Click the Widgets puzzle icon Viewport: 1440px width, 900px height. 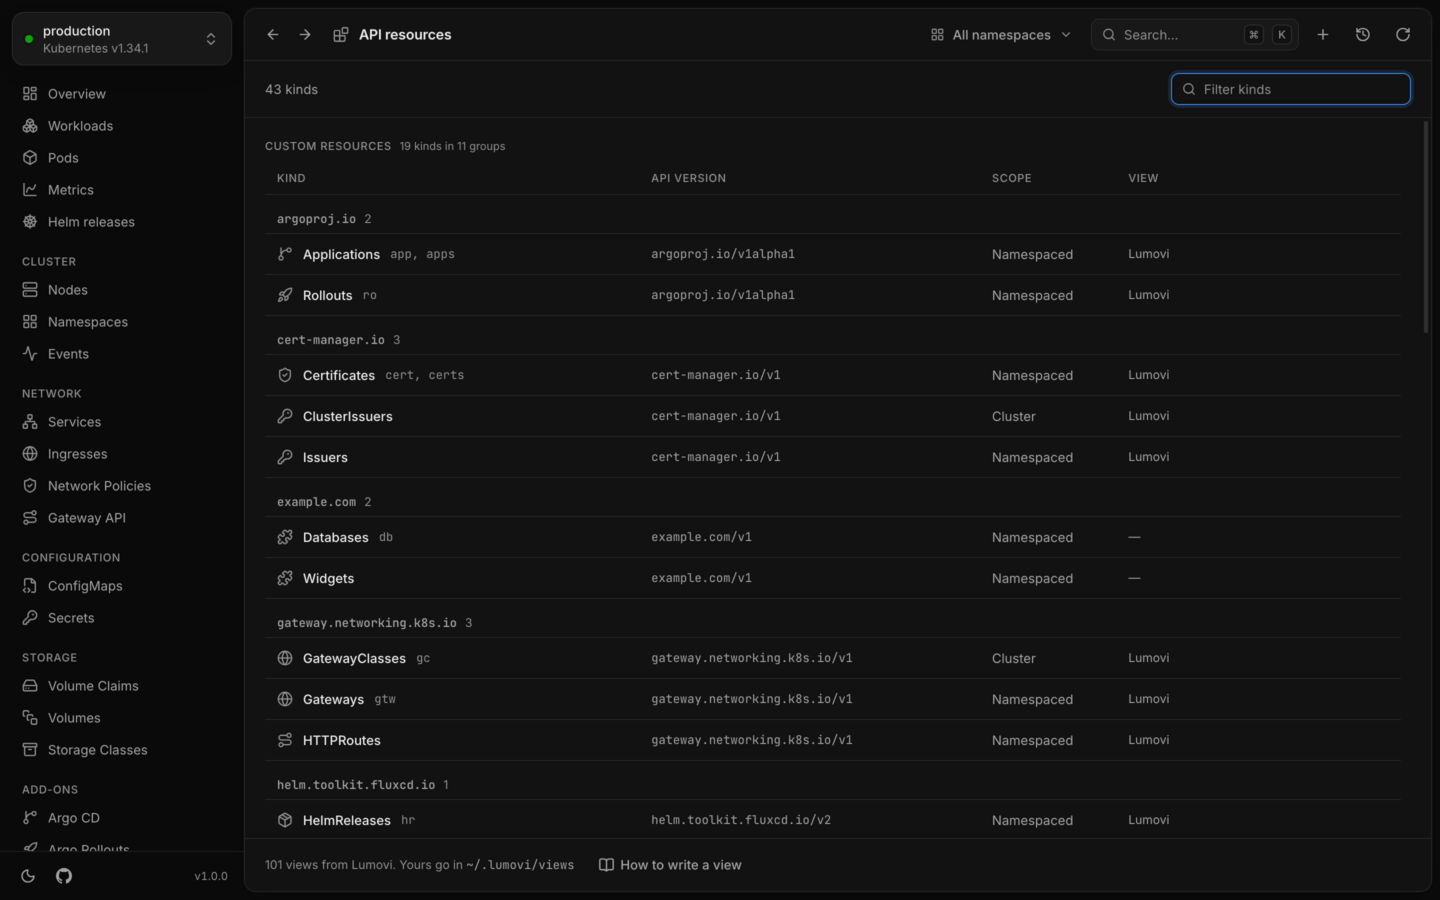tap(285, 578)
